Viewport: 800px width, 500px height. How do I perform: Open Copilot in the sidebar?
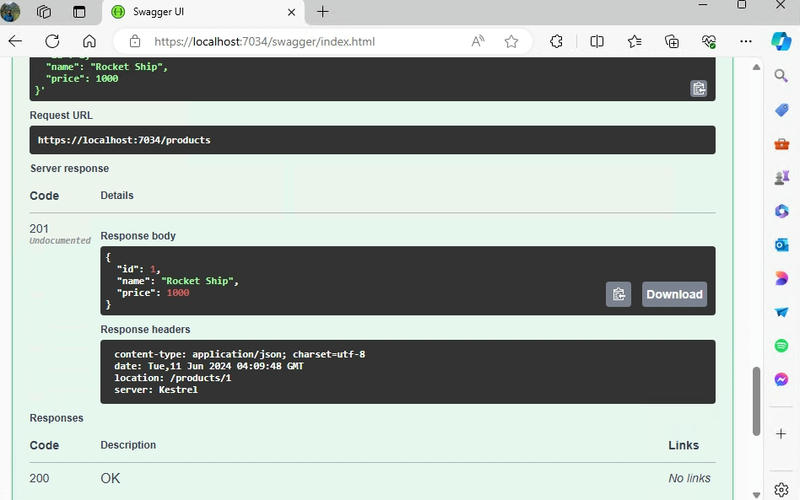tap(781, 41)
